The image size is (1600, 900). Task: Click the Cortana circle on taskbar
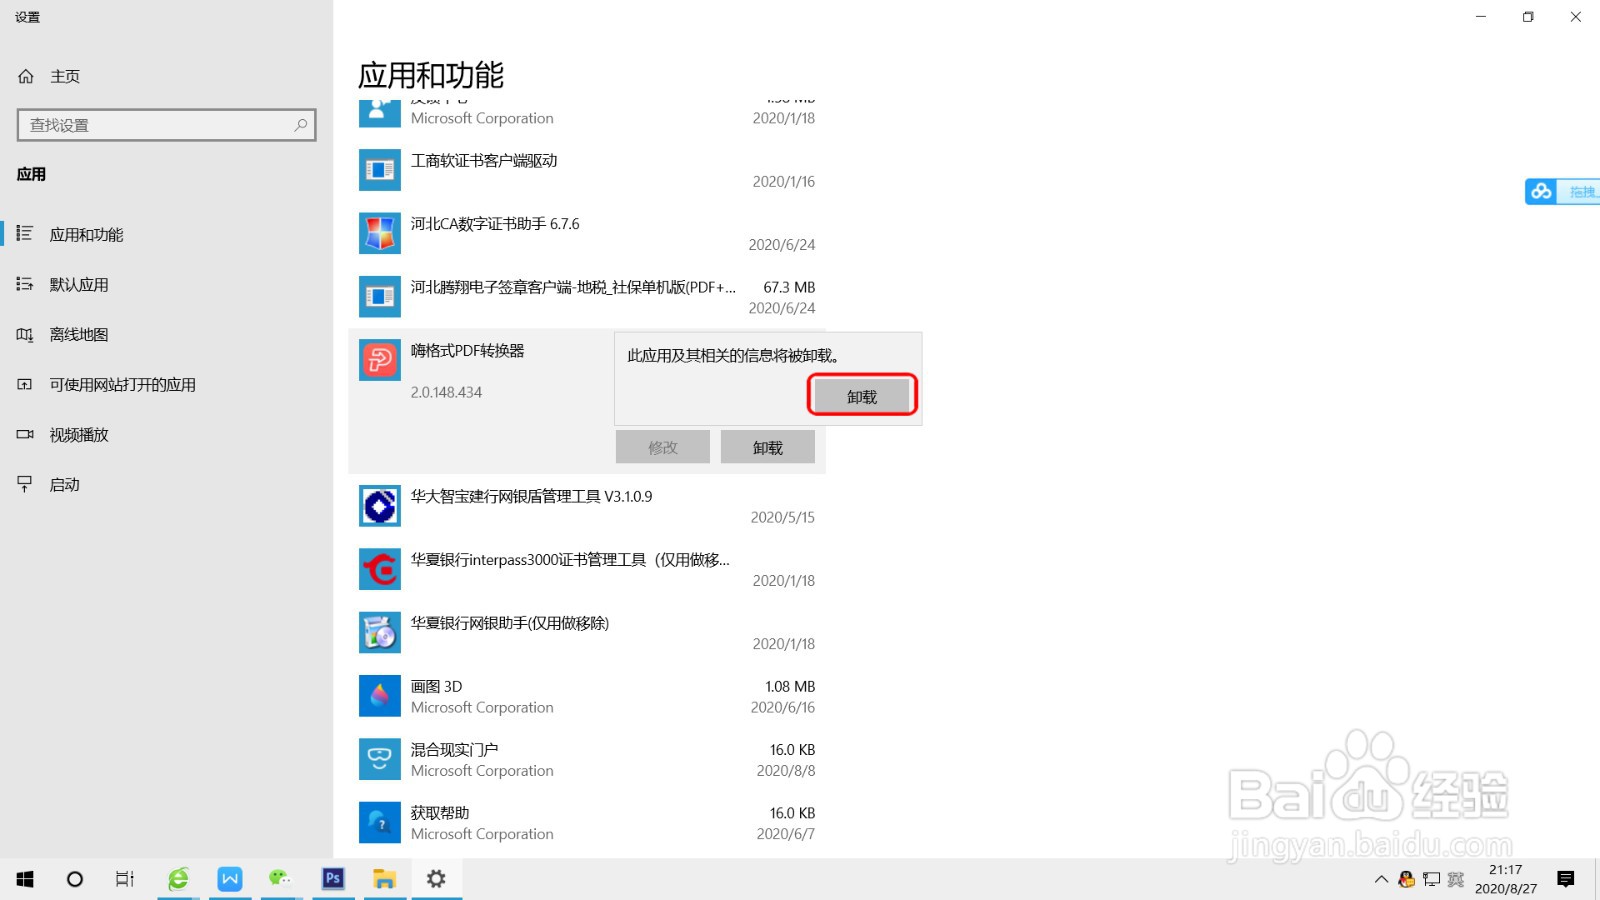pos(75,879)
